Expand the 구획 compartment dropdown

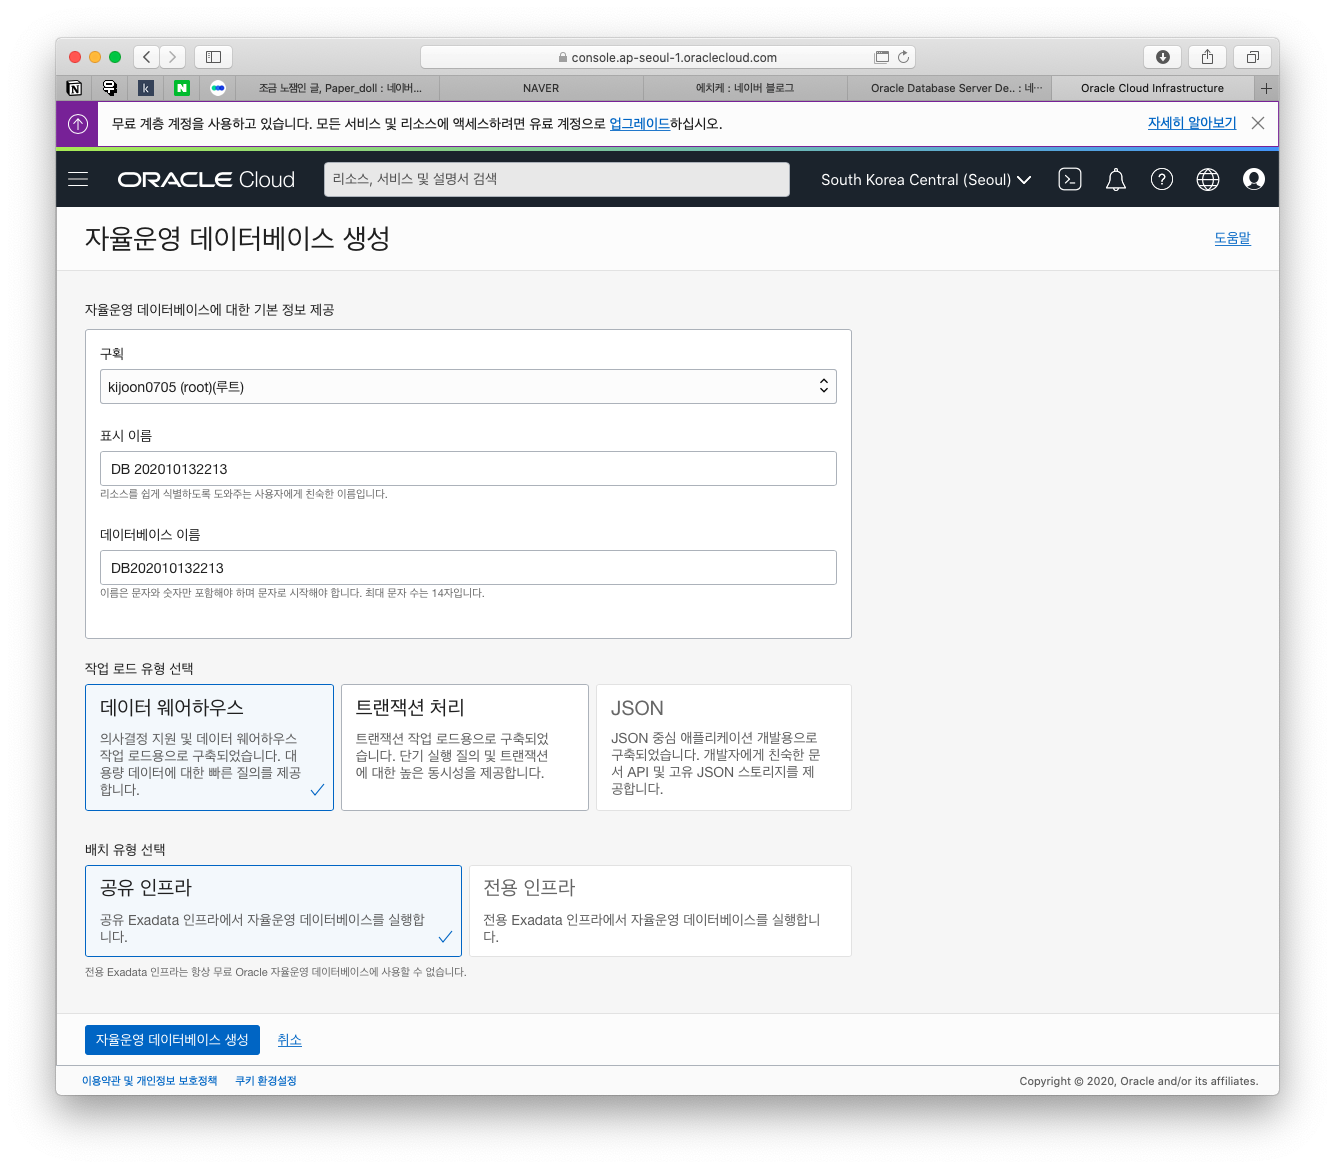pyautogui.click(x=468, y=387)
